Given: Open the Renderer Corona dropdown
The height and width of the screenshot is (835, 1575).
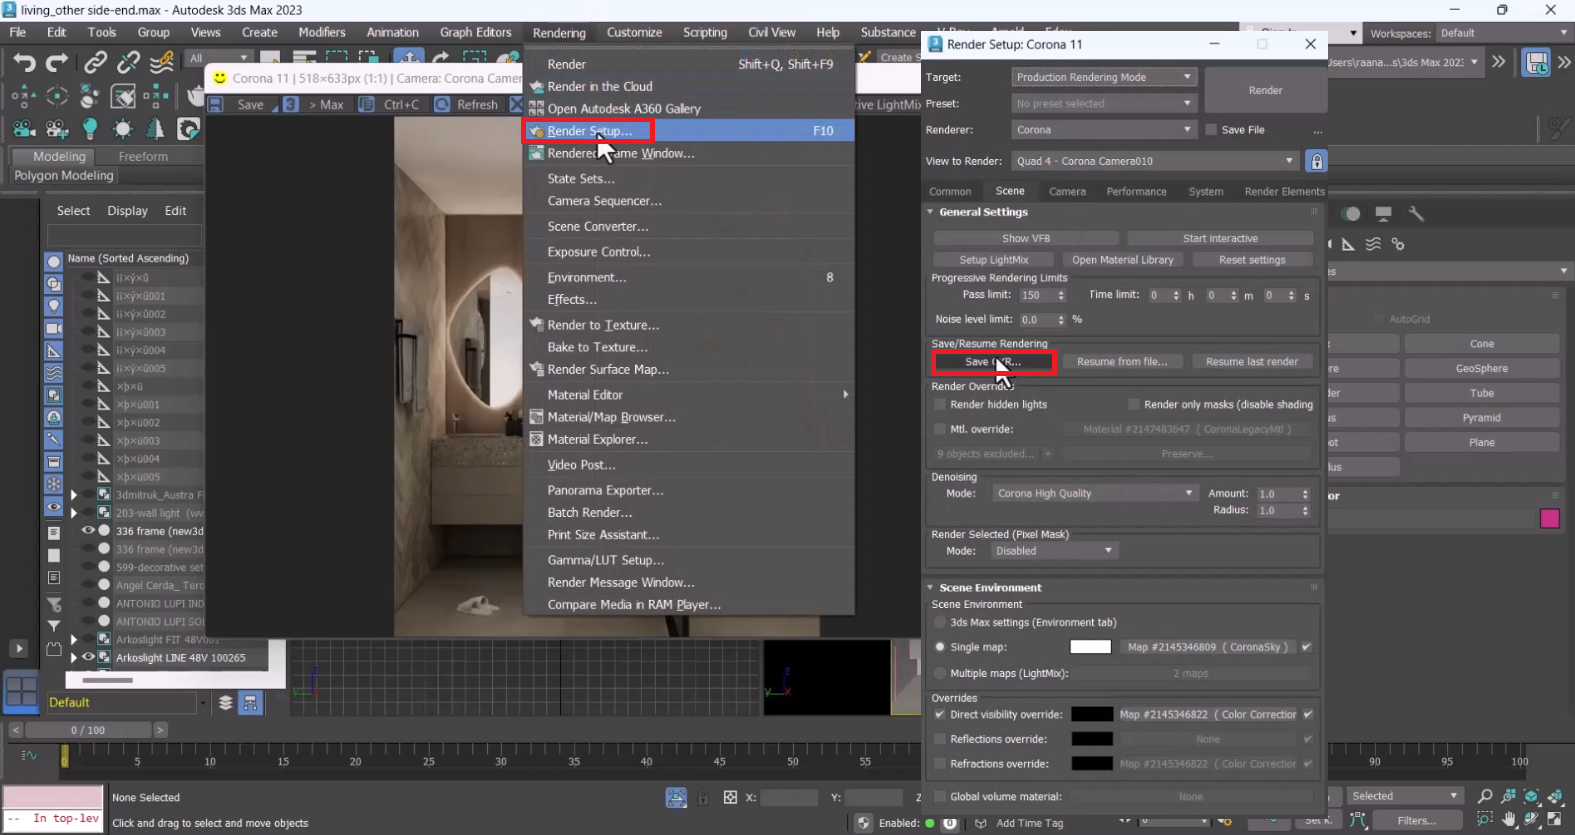Looking at the screenshot, I should [x=1104, y=130].
